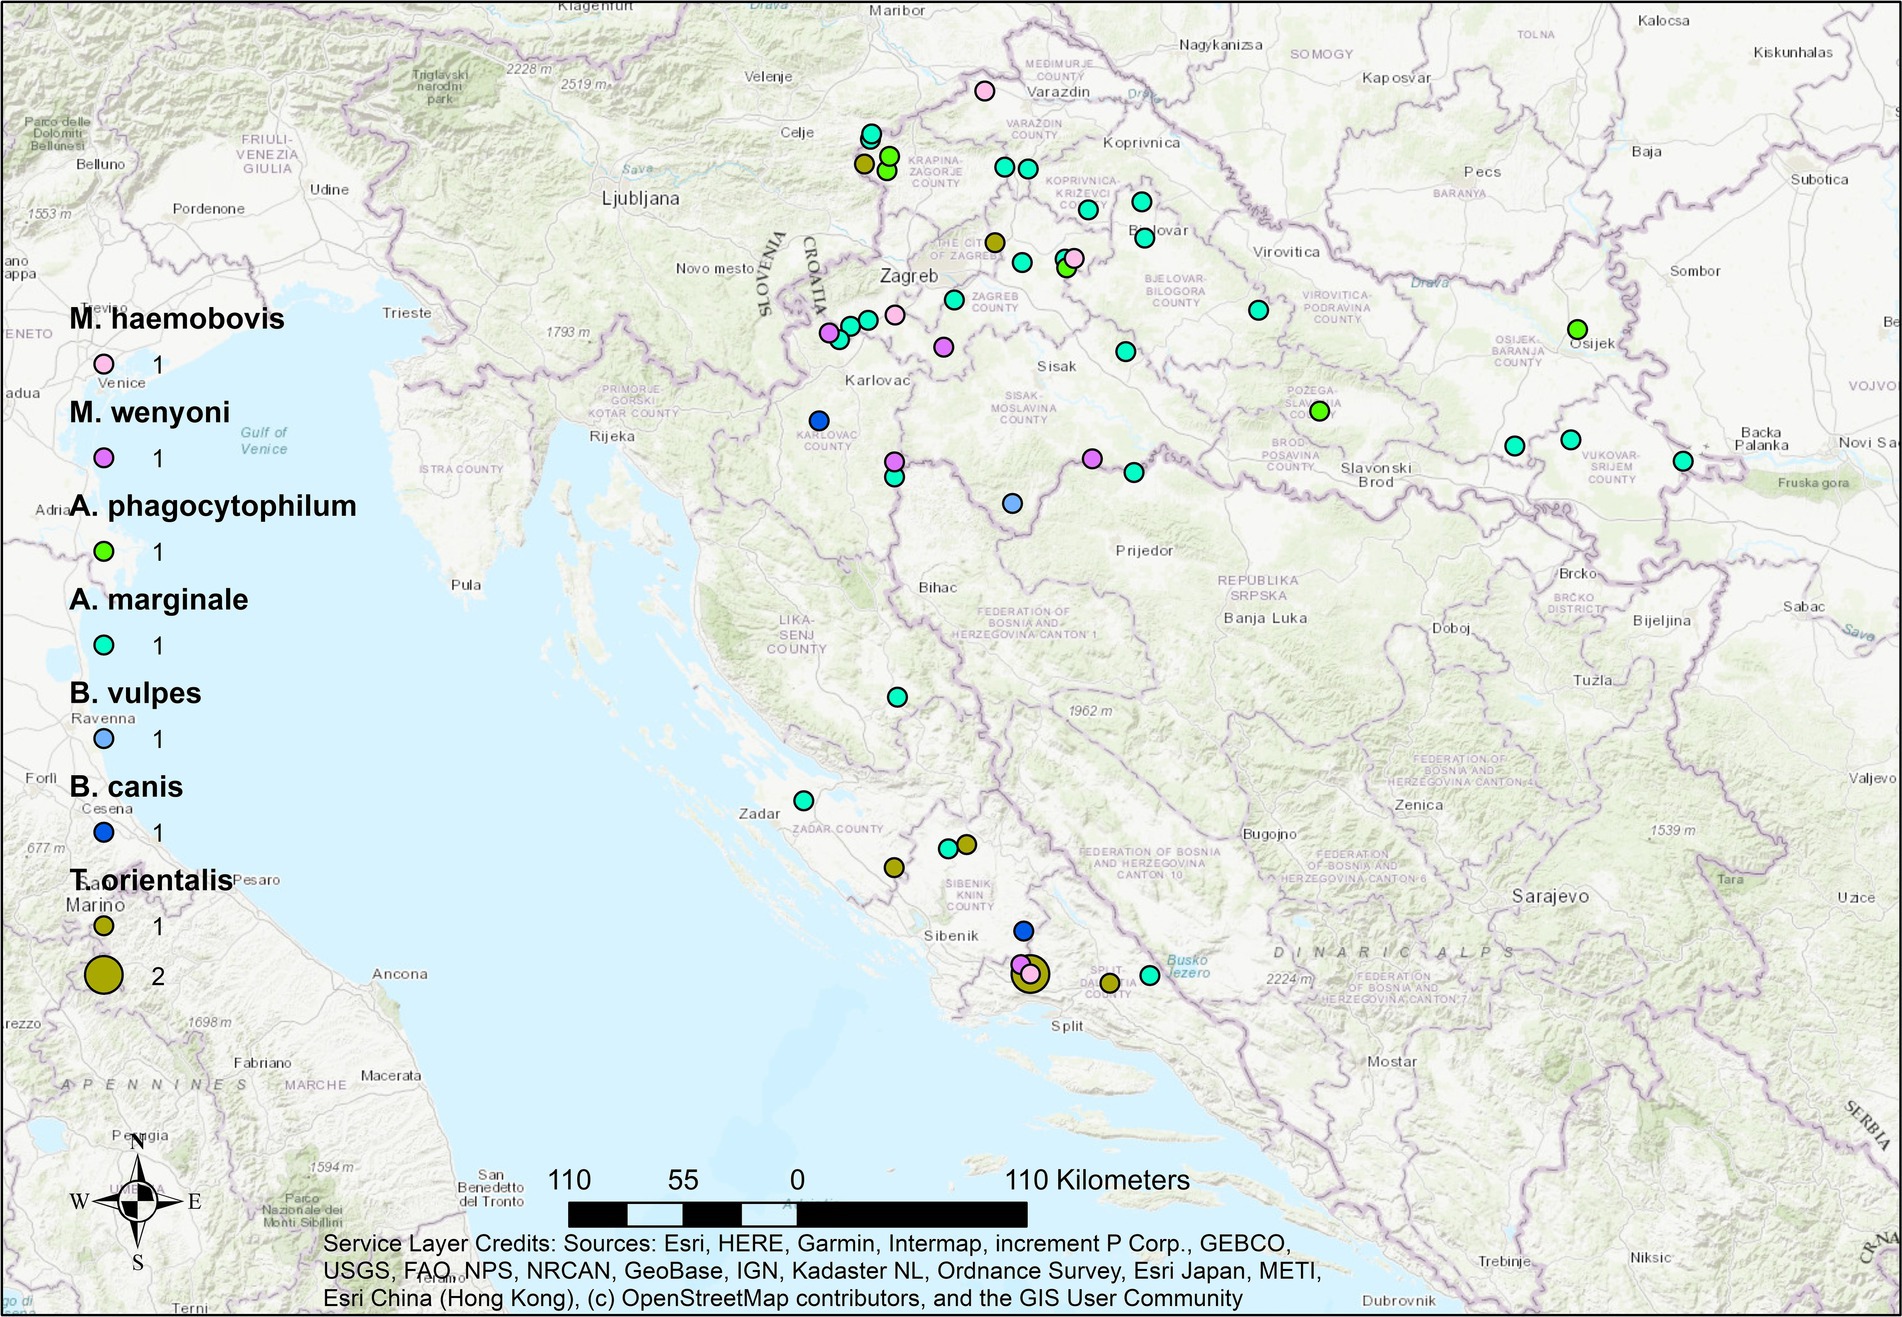This screenshot has width=1902, height=1317.
Task: Click the M. wenyoni legend title
Action: click(150, 412)
